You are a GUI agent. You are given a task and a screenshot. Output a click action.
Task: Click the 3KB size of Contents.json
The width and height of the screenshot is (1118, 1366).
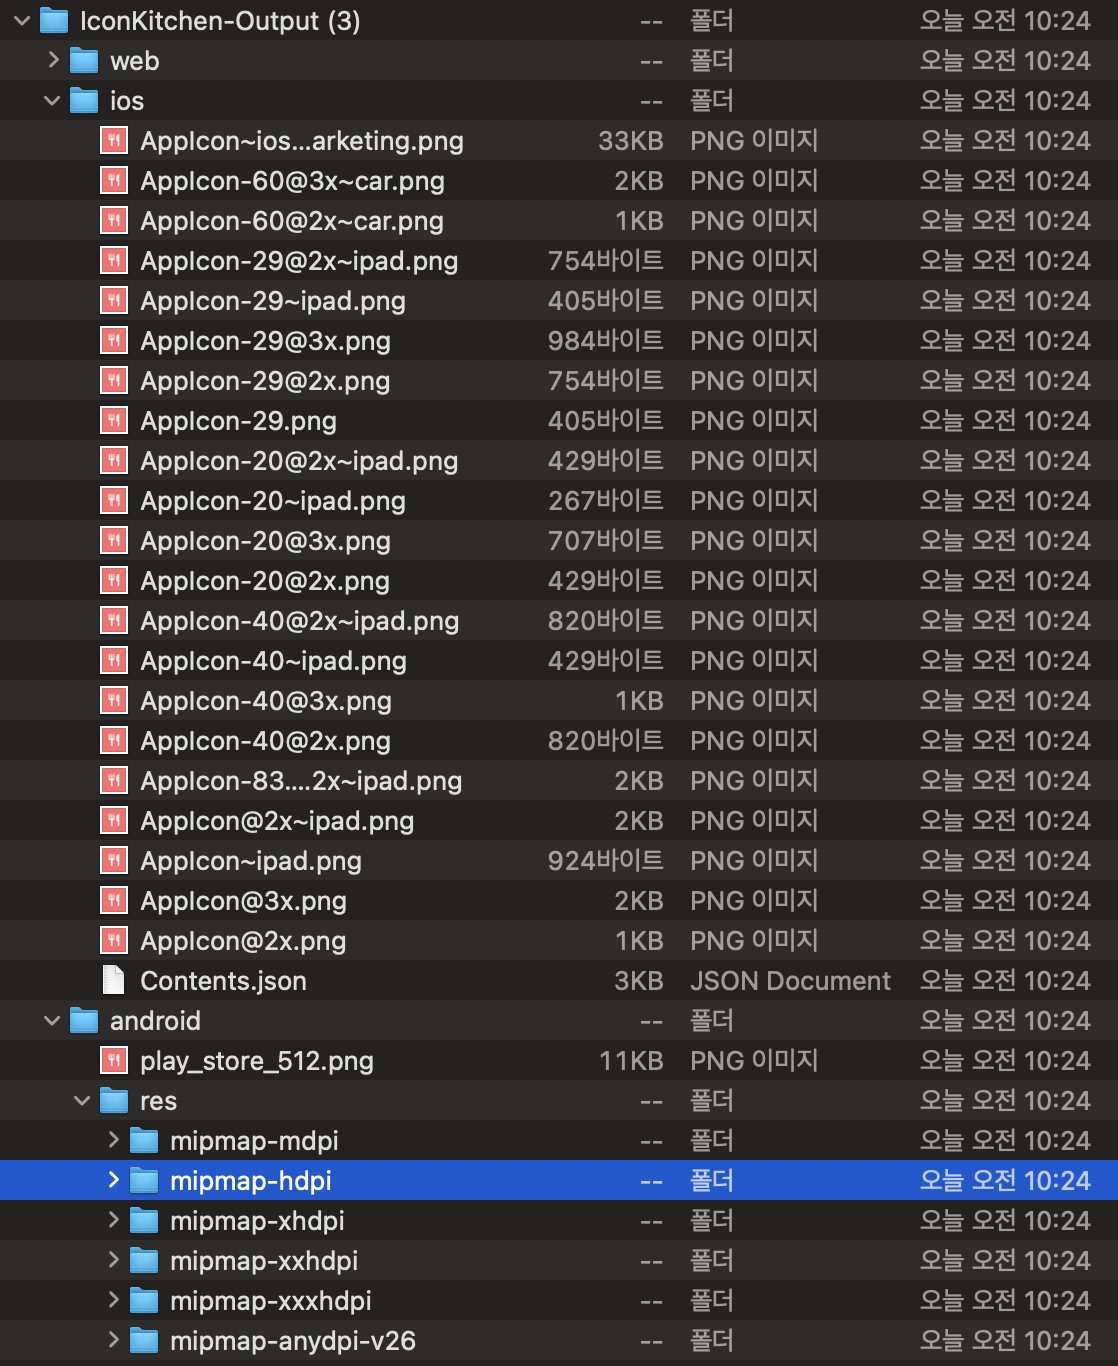click(639, 981)
